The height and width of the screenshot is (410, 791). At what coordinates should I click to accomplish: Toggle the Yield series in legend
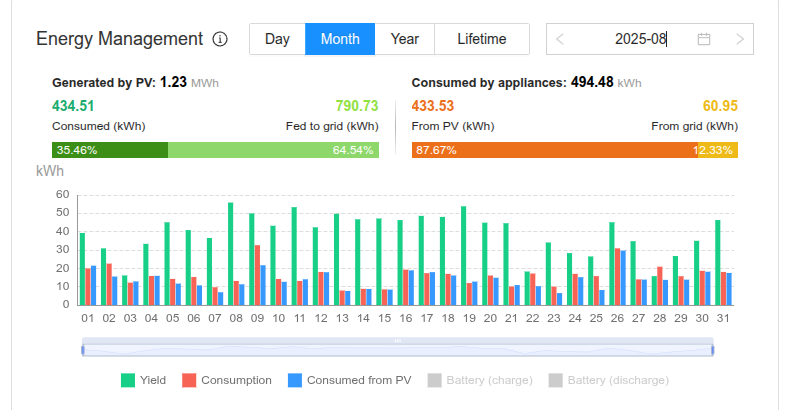[143, 380]
